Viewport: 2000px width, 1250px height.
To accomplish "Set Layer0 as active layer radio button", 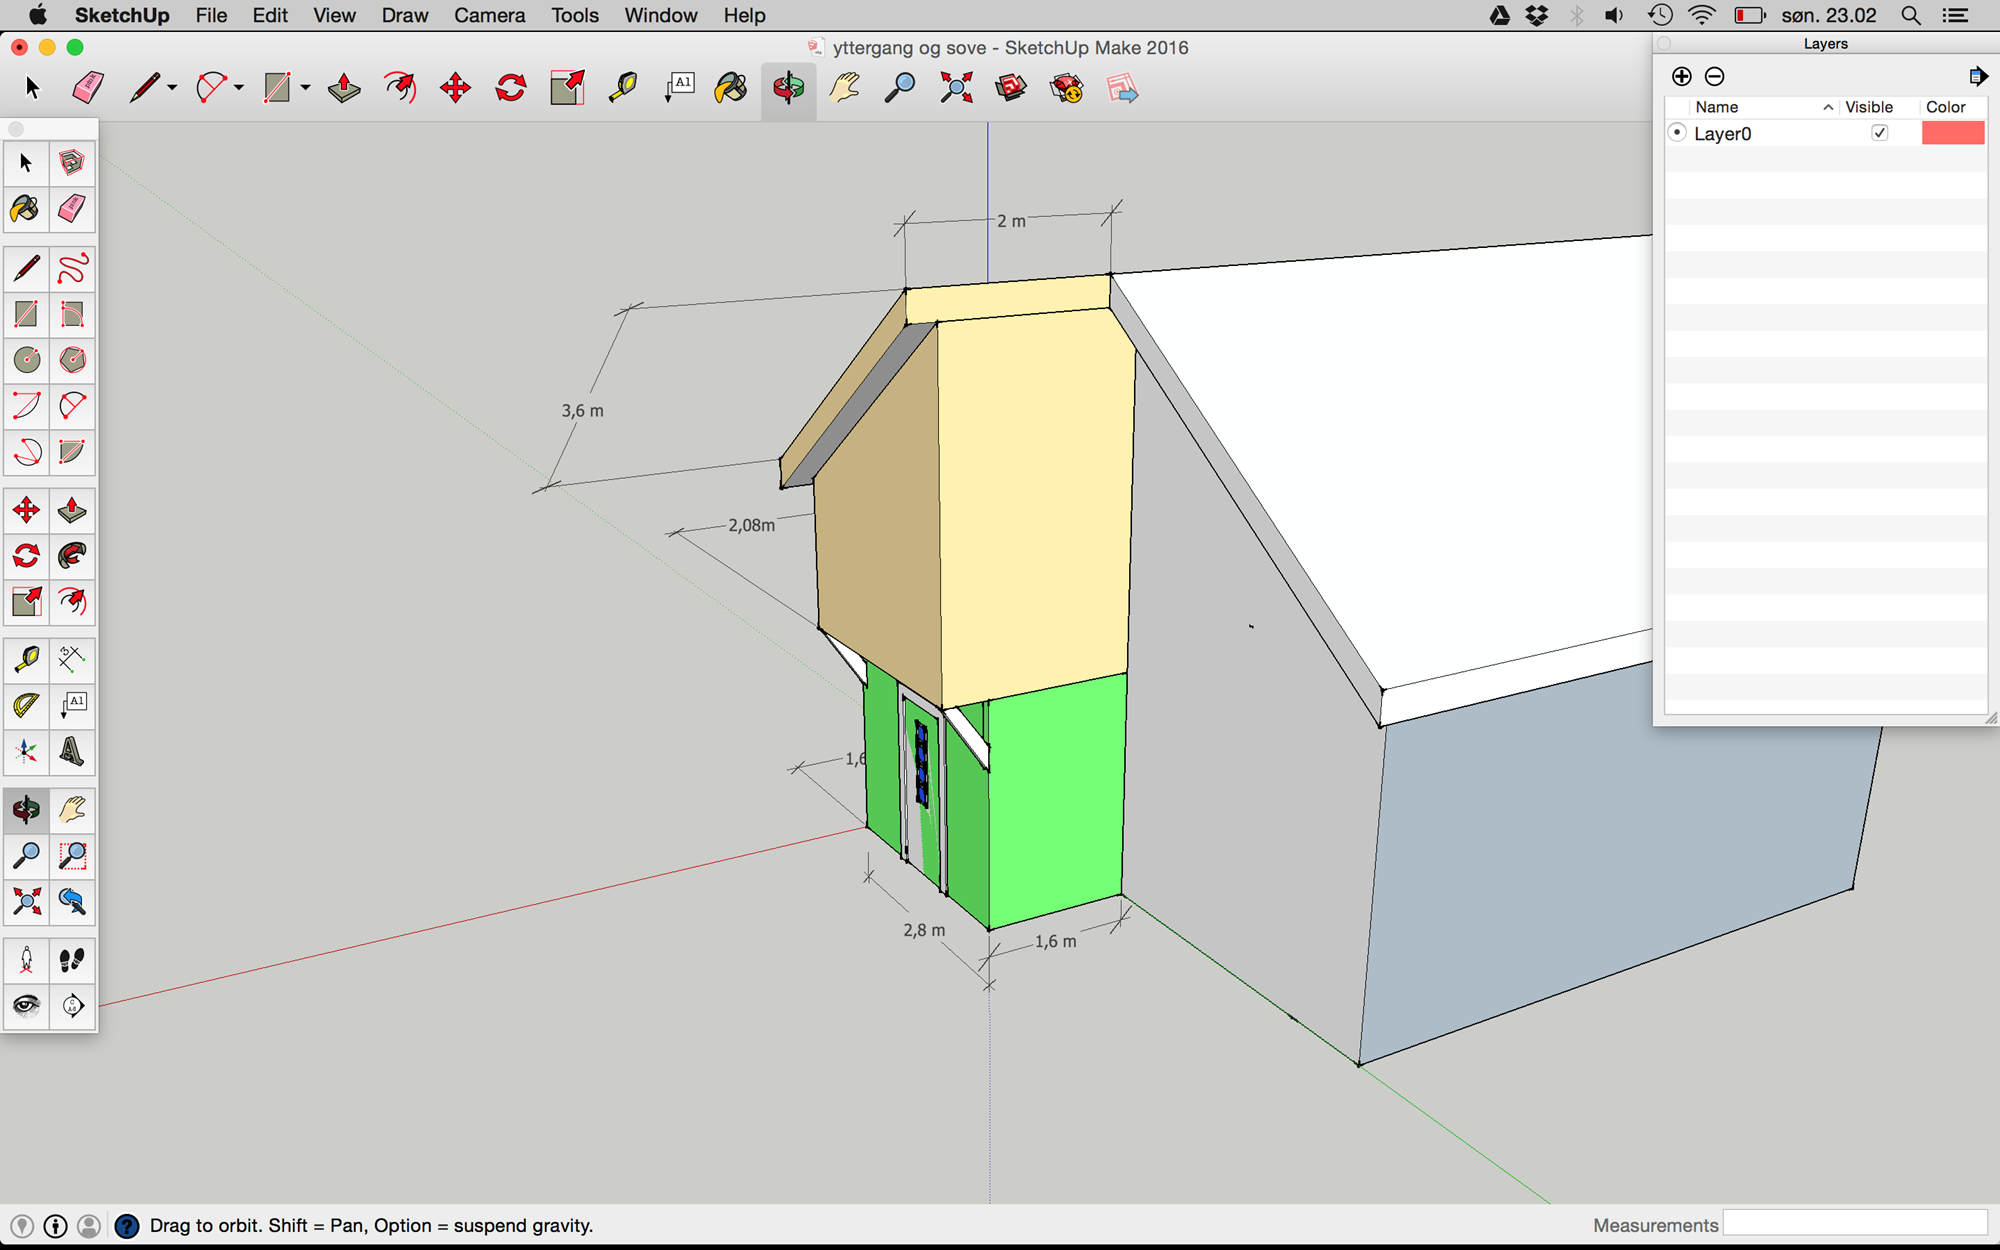I will coord(1678,133).
